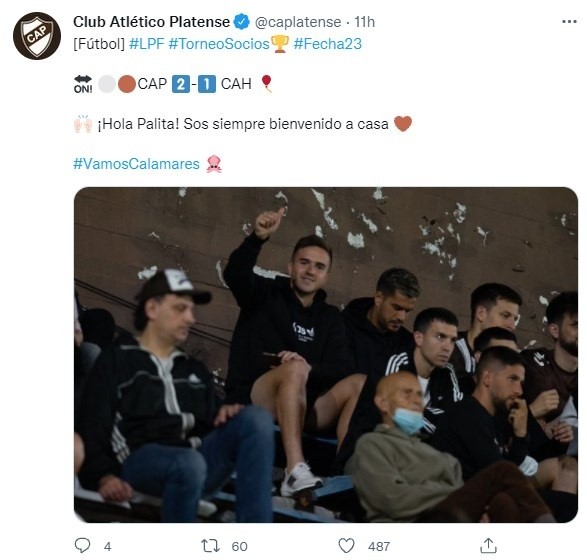
Task: Open the #VamosCalamares hashtag
Action: [x=136, y=164]
